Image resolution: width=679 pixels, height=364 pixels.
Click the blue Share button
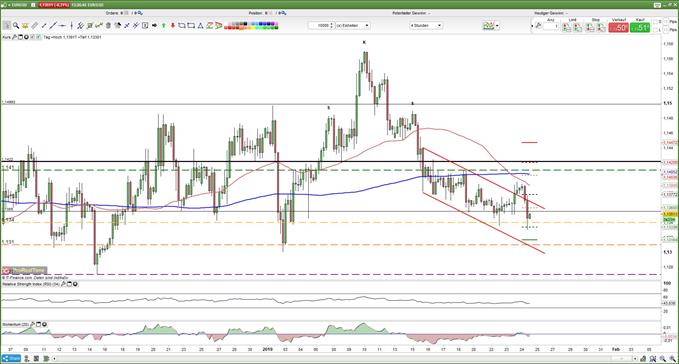[11, 358]
